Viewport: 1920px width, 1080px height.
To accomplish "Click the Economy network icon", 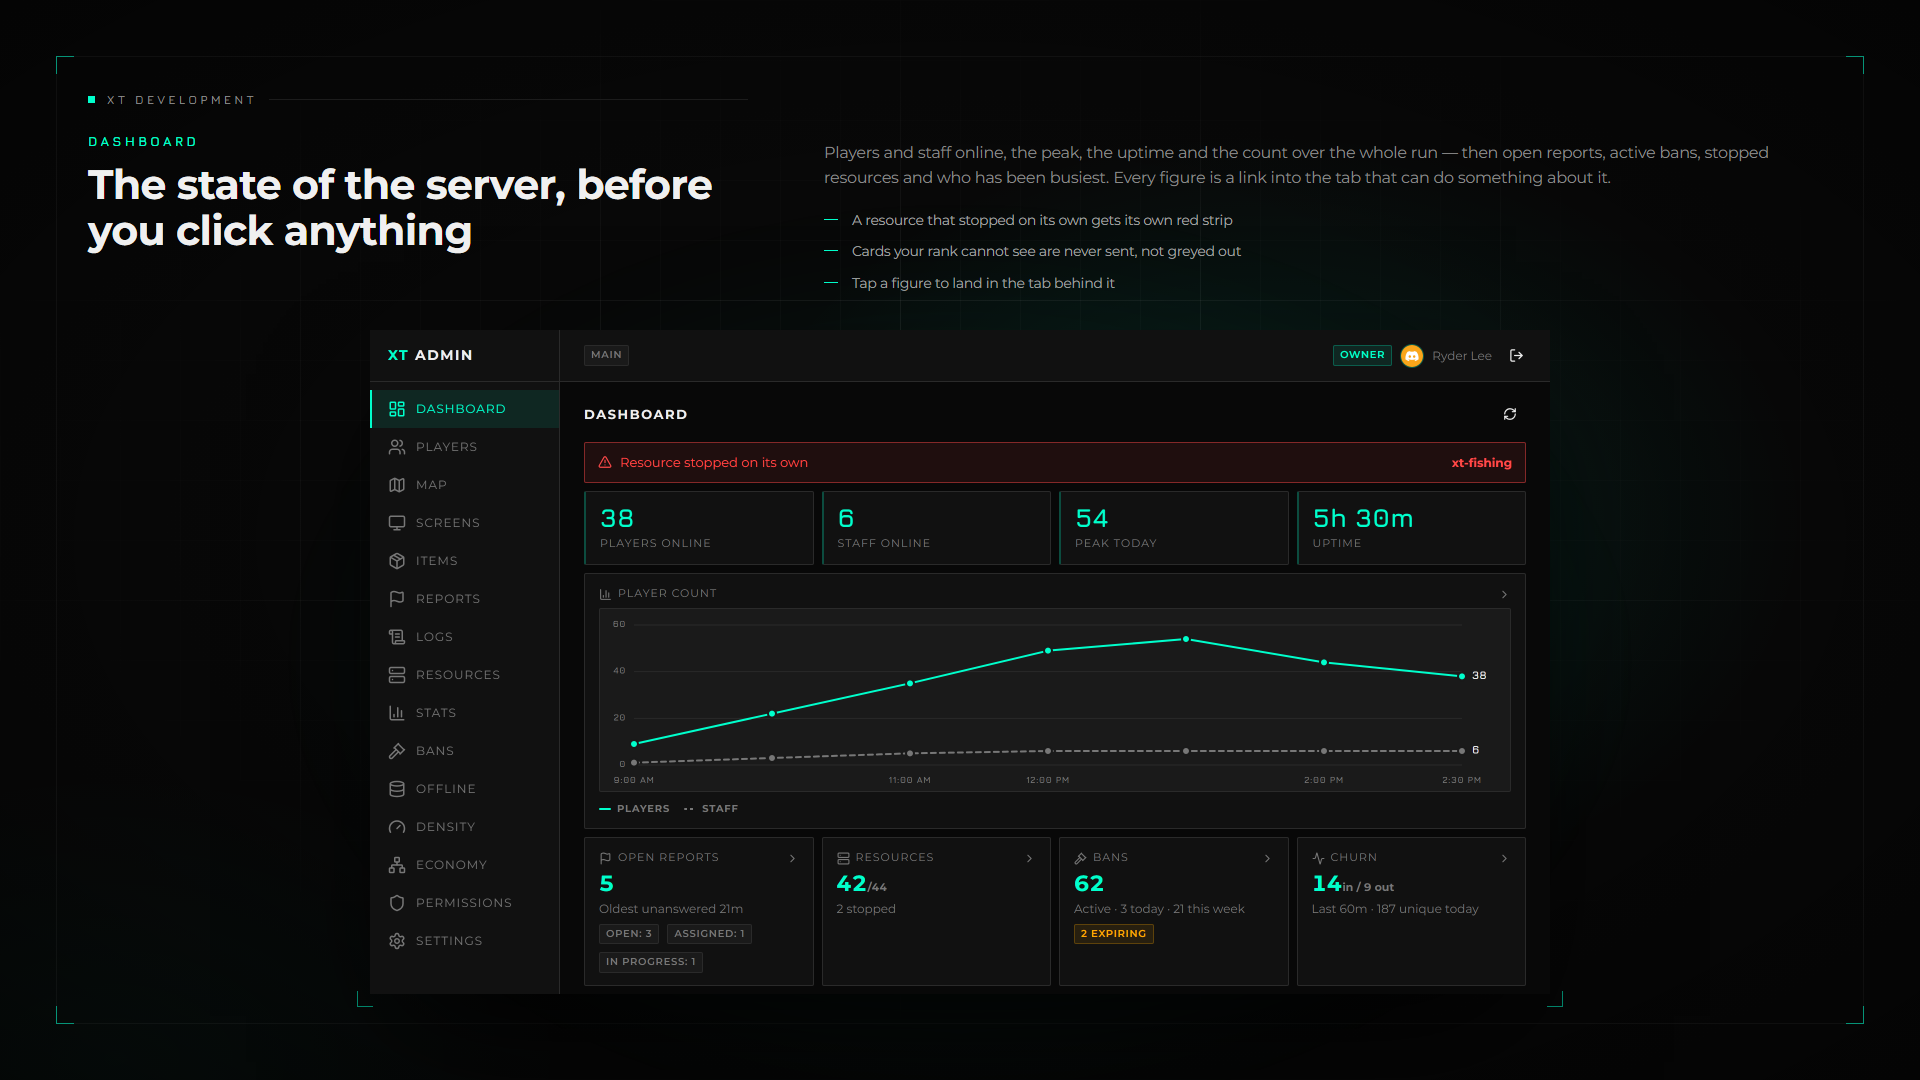I will coord(397,865).
